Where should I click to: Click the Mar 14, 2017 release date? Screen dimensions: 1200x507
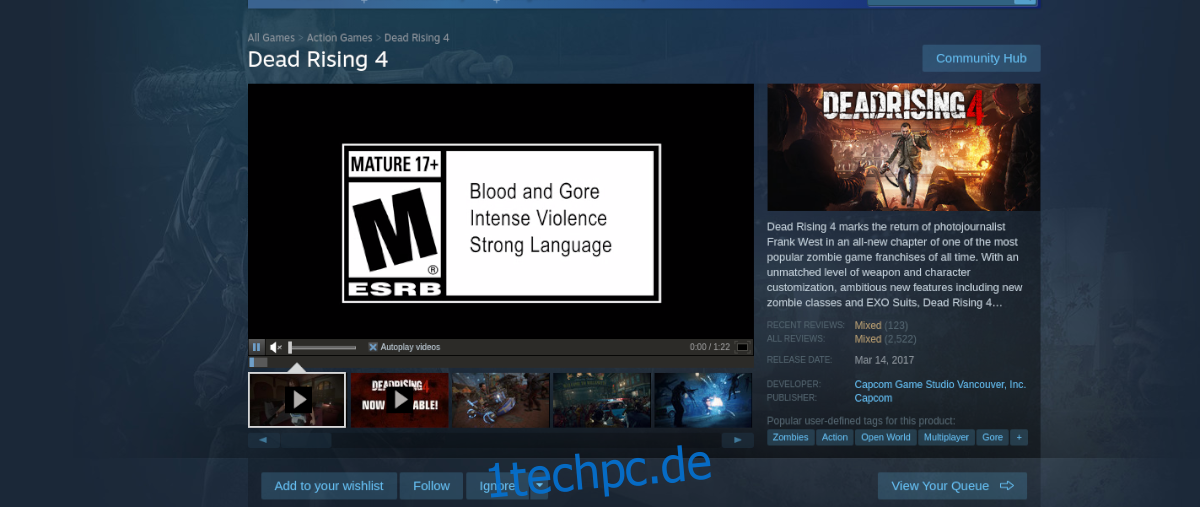click(884, 360)
